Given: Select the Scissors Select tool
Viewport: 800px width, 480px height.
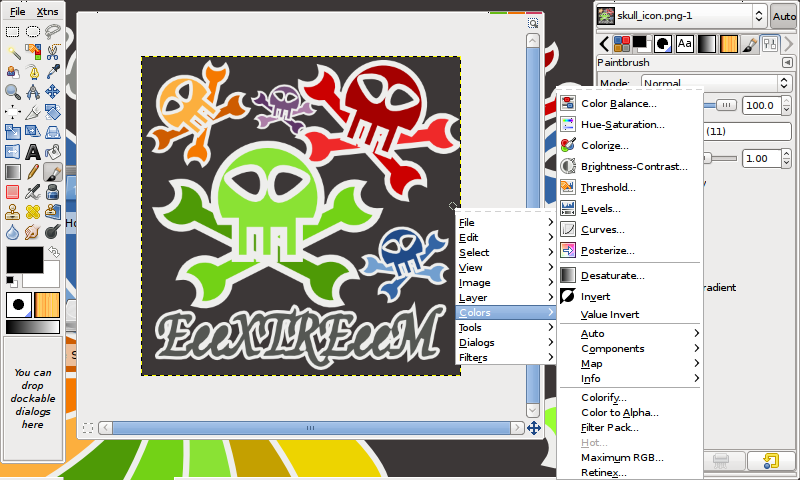Looking at the screenshot, I should [x=53, y=52].
